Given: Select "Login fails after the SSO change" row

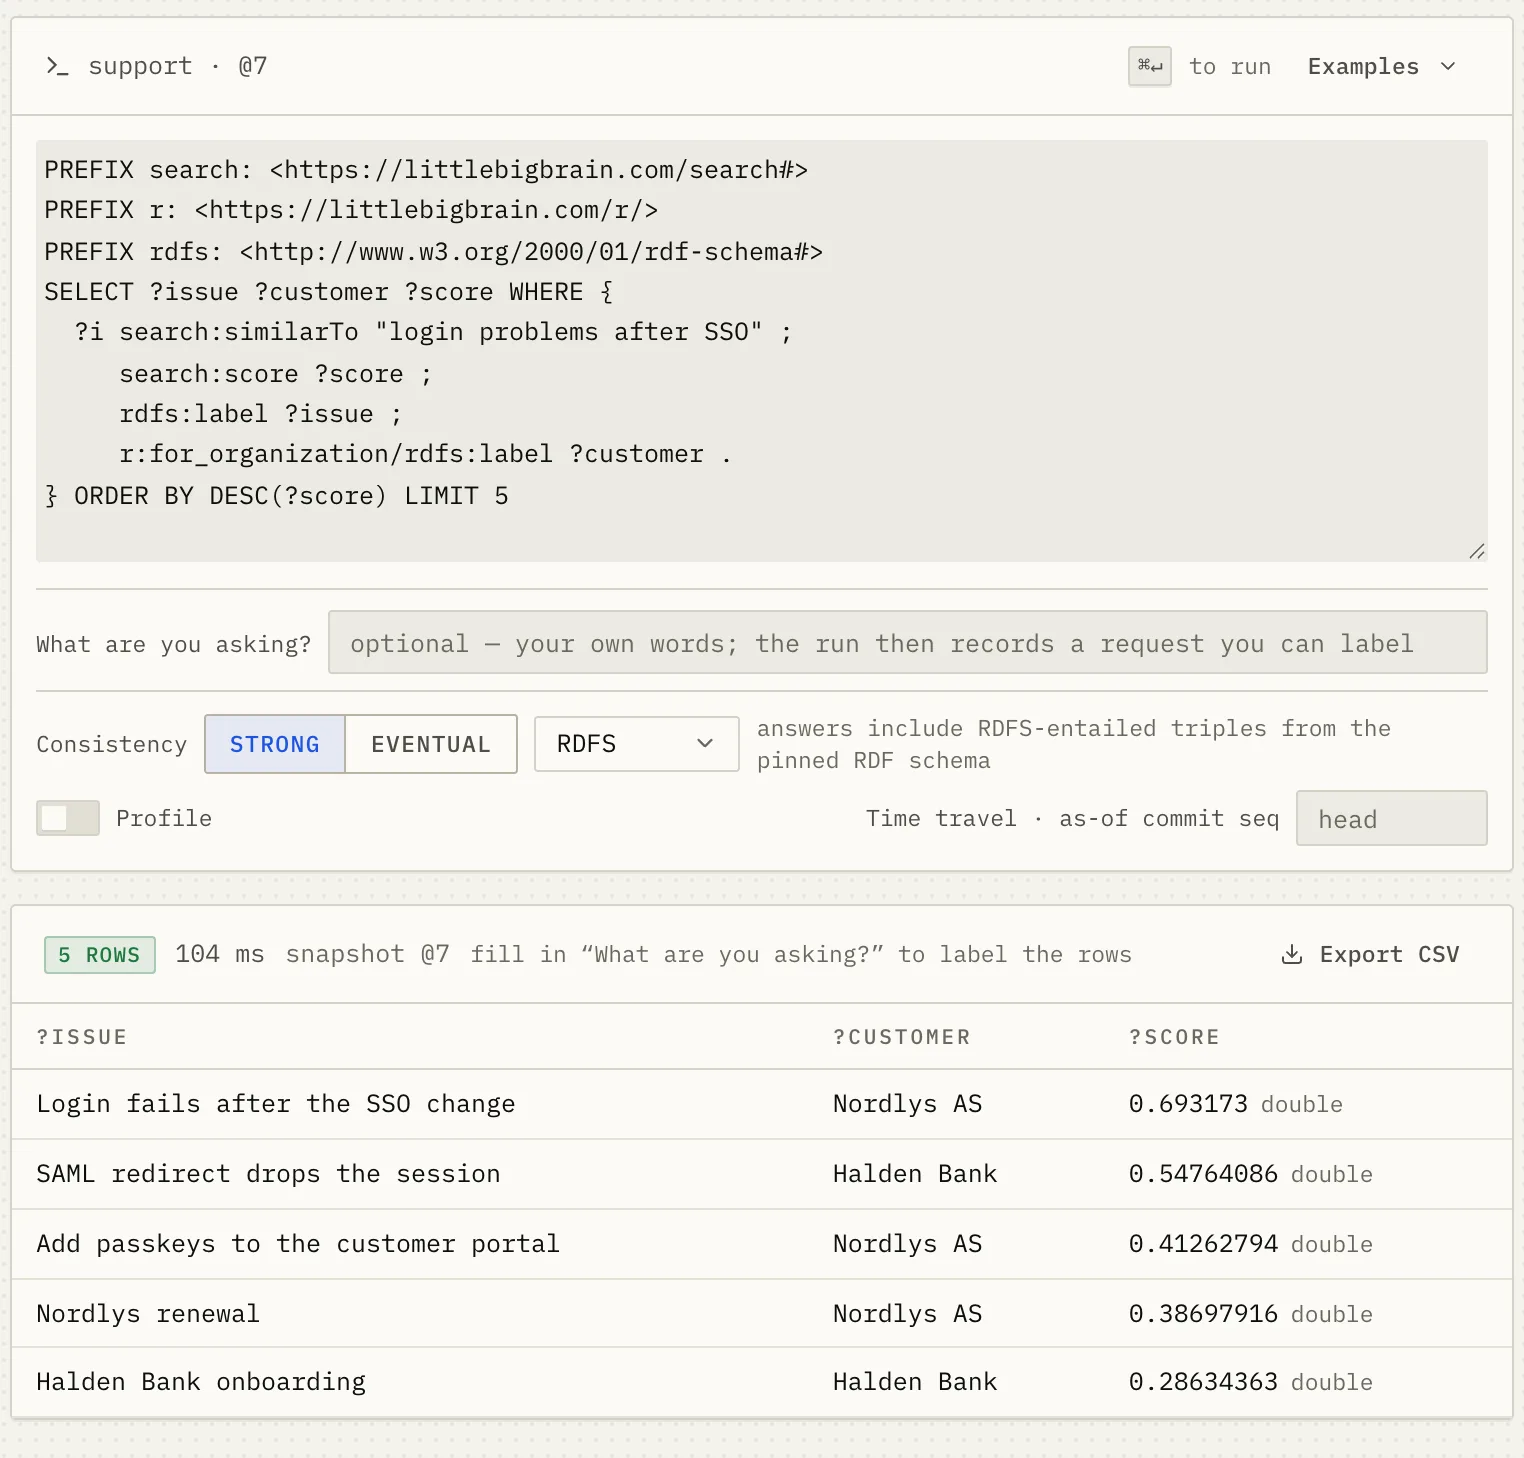Looking at the screenshot, I should coord(762,1104).
